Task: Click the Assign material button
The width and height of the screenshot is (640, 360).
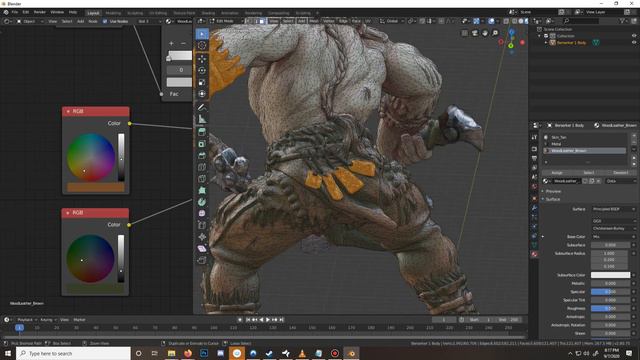Action: tap(557, 173)
